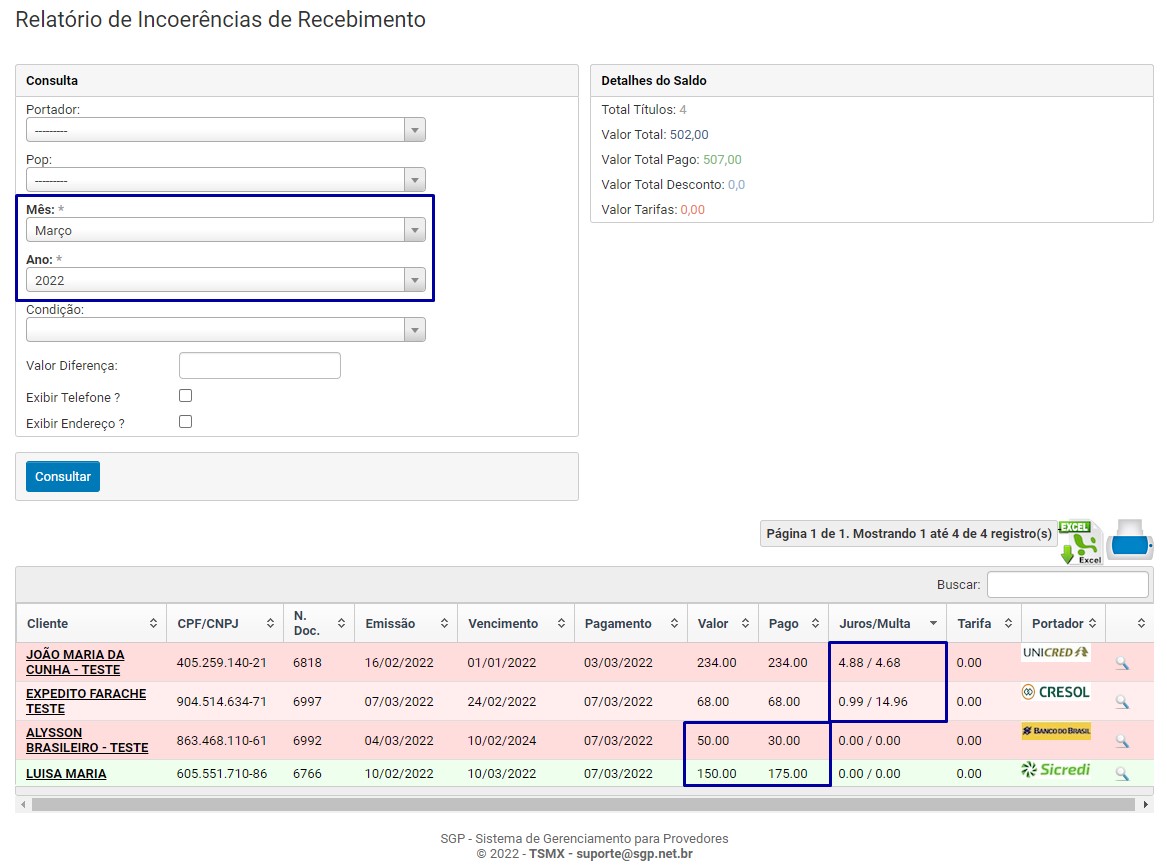
Task: Export report using the Excel icon
Action: (1079, 542)
